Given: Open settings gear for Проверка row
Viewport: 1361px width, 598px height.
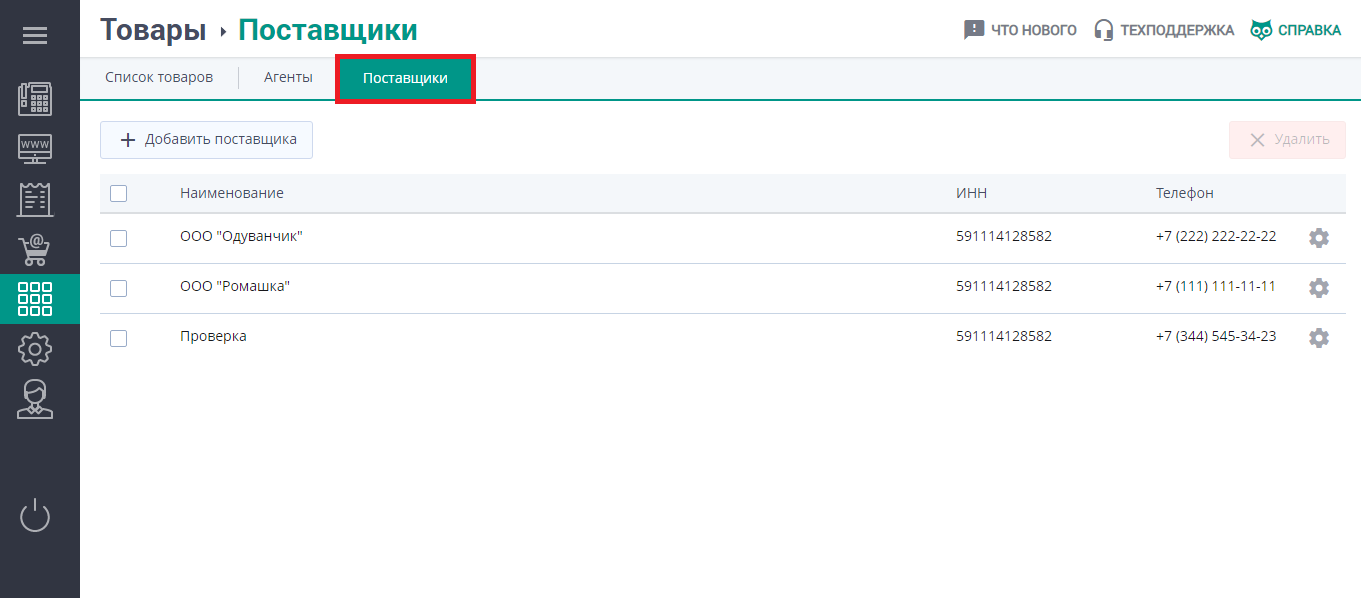Looking at the screenshot, I should pos(1319,338).
